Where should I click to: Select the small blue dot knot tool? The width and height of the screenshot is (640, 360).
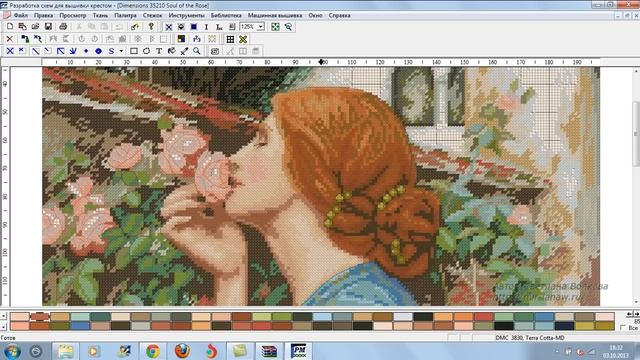(86, 51)
